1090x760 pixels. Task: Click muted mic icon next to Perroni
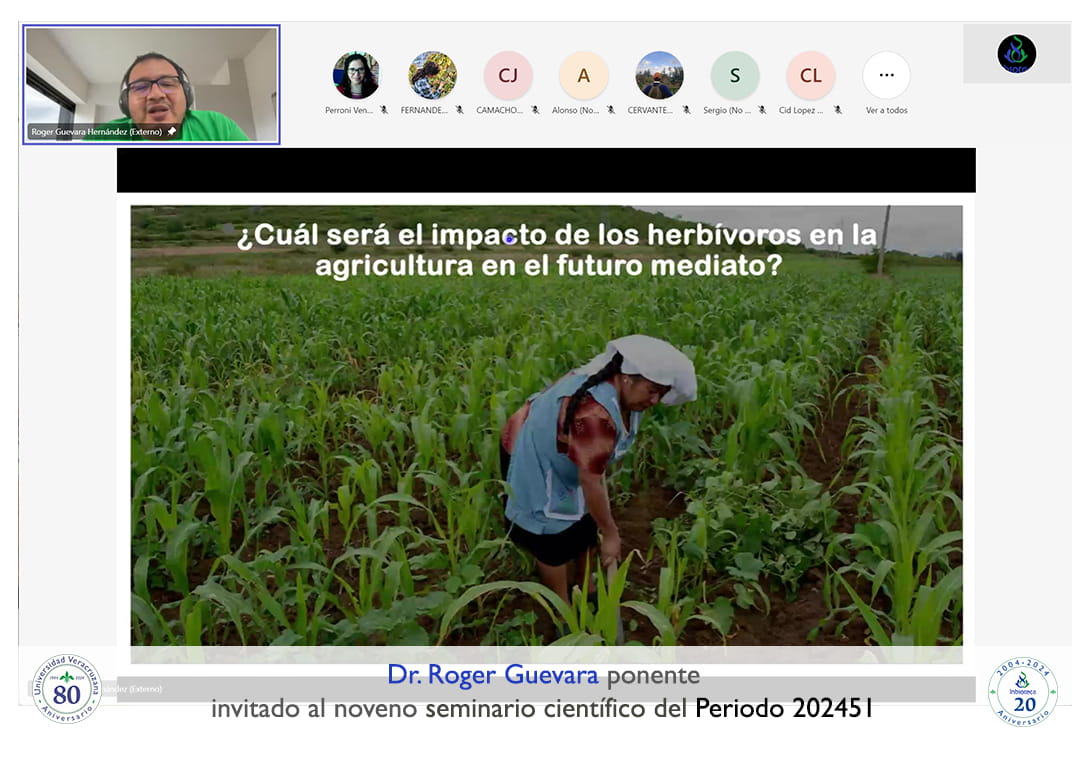pos(384,110)
